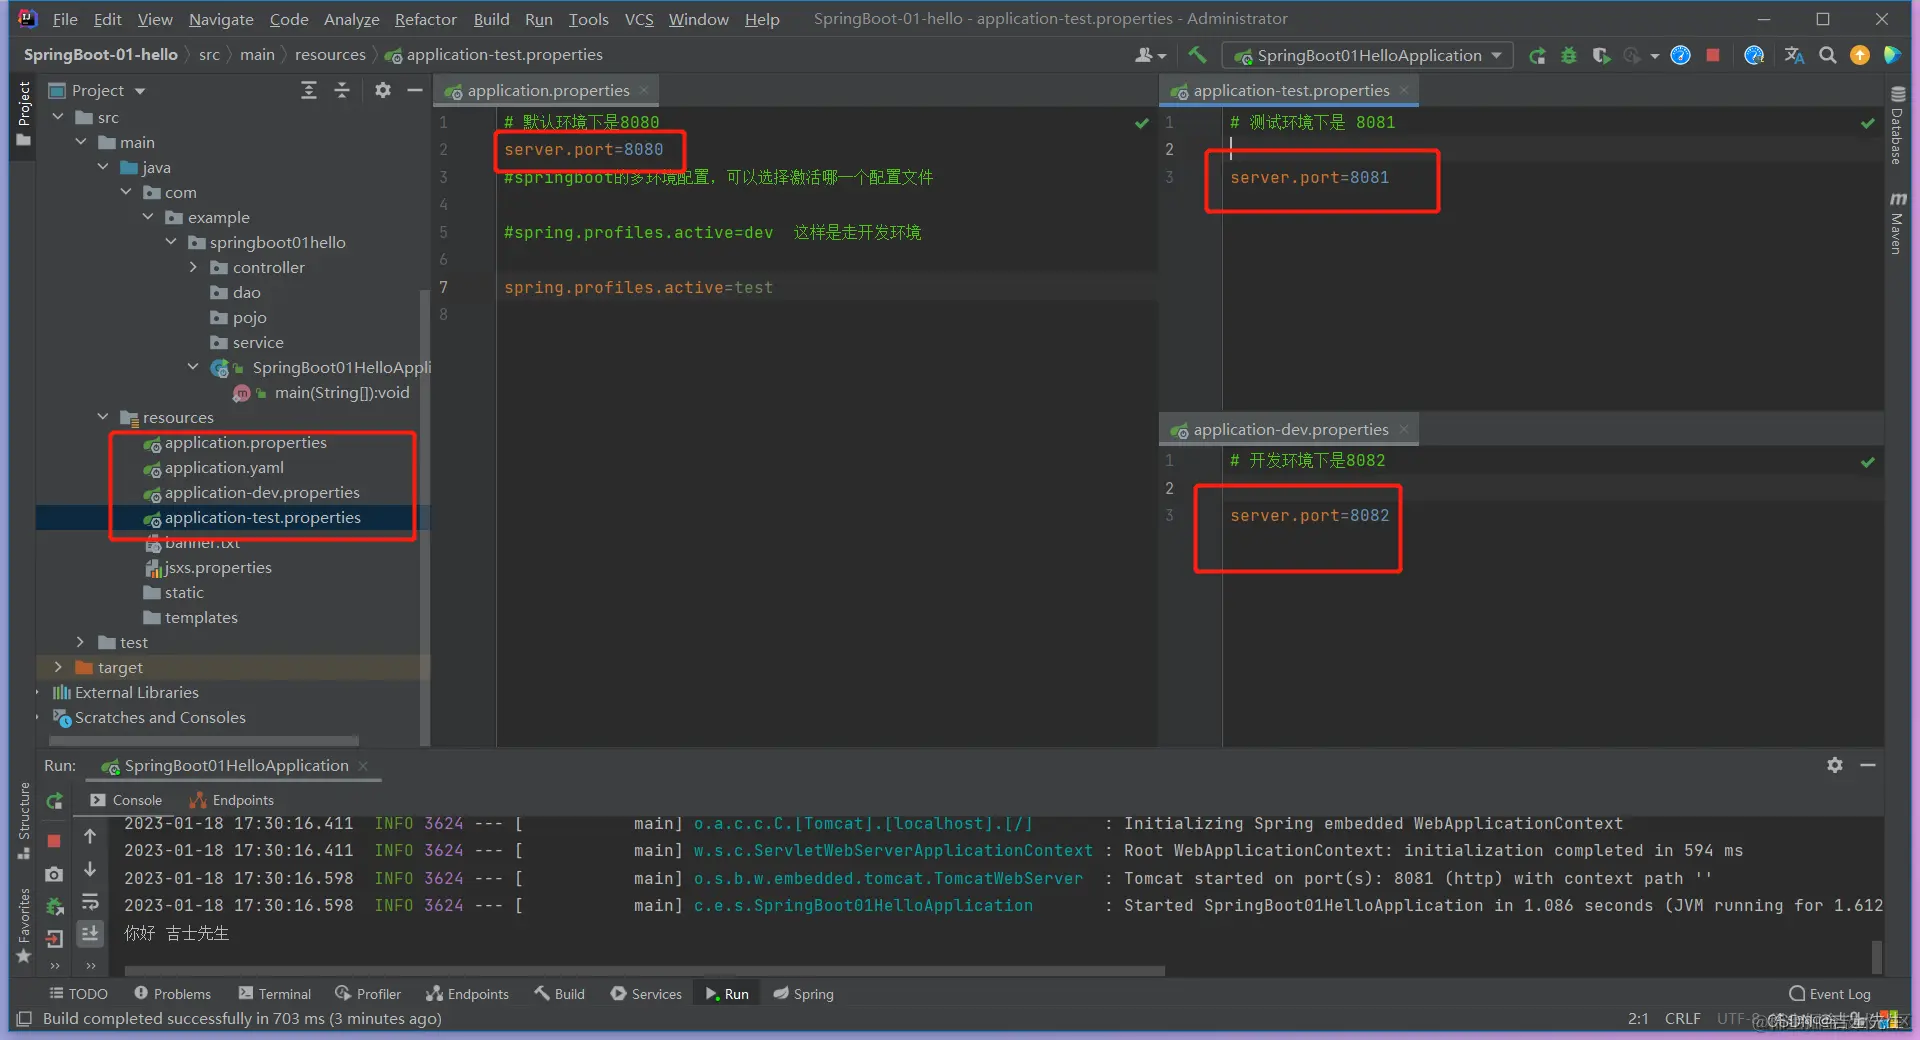Click the console down arrow icon

90,869
